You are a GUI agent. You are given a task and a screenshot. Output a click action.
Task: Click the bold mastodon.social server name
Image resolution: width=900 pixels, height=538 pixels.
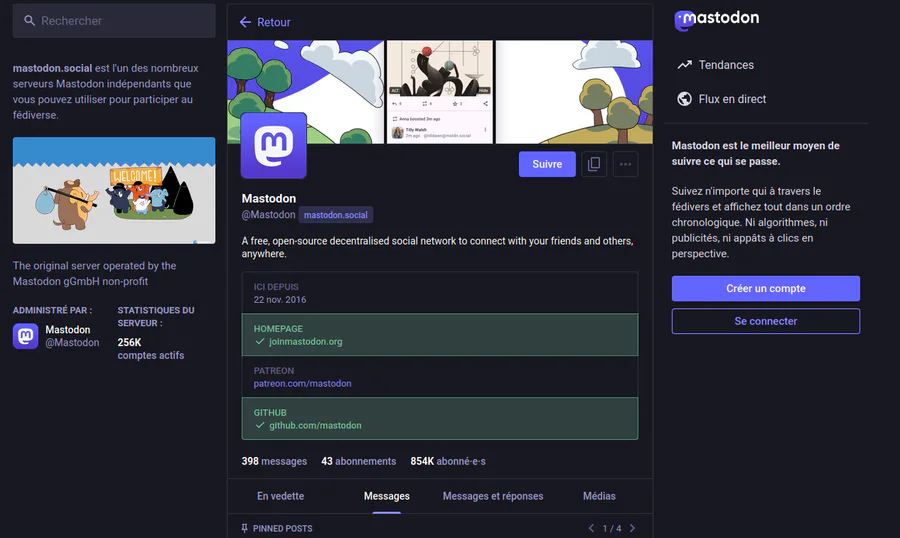[52, 68]
